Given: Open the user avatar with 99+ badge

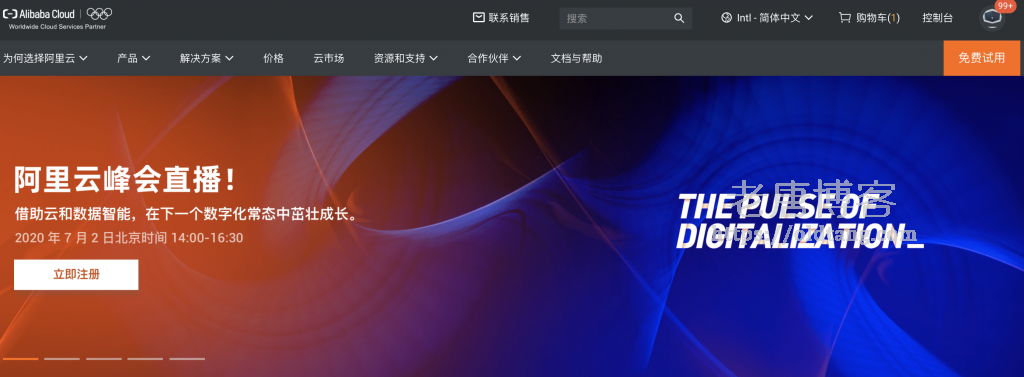Looking at the screenshot, I should click(x=992, y=18).
